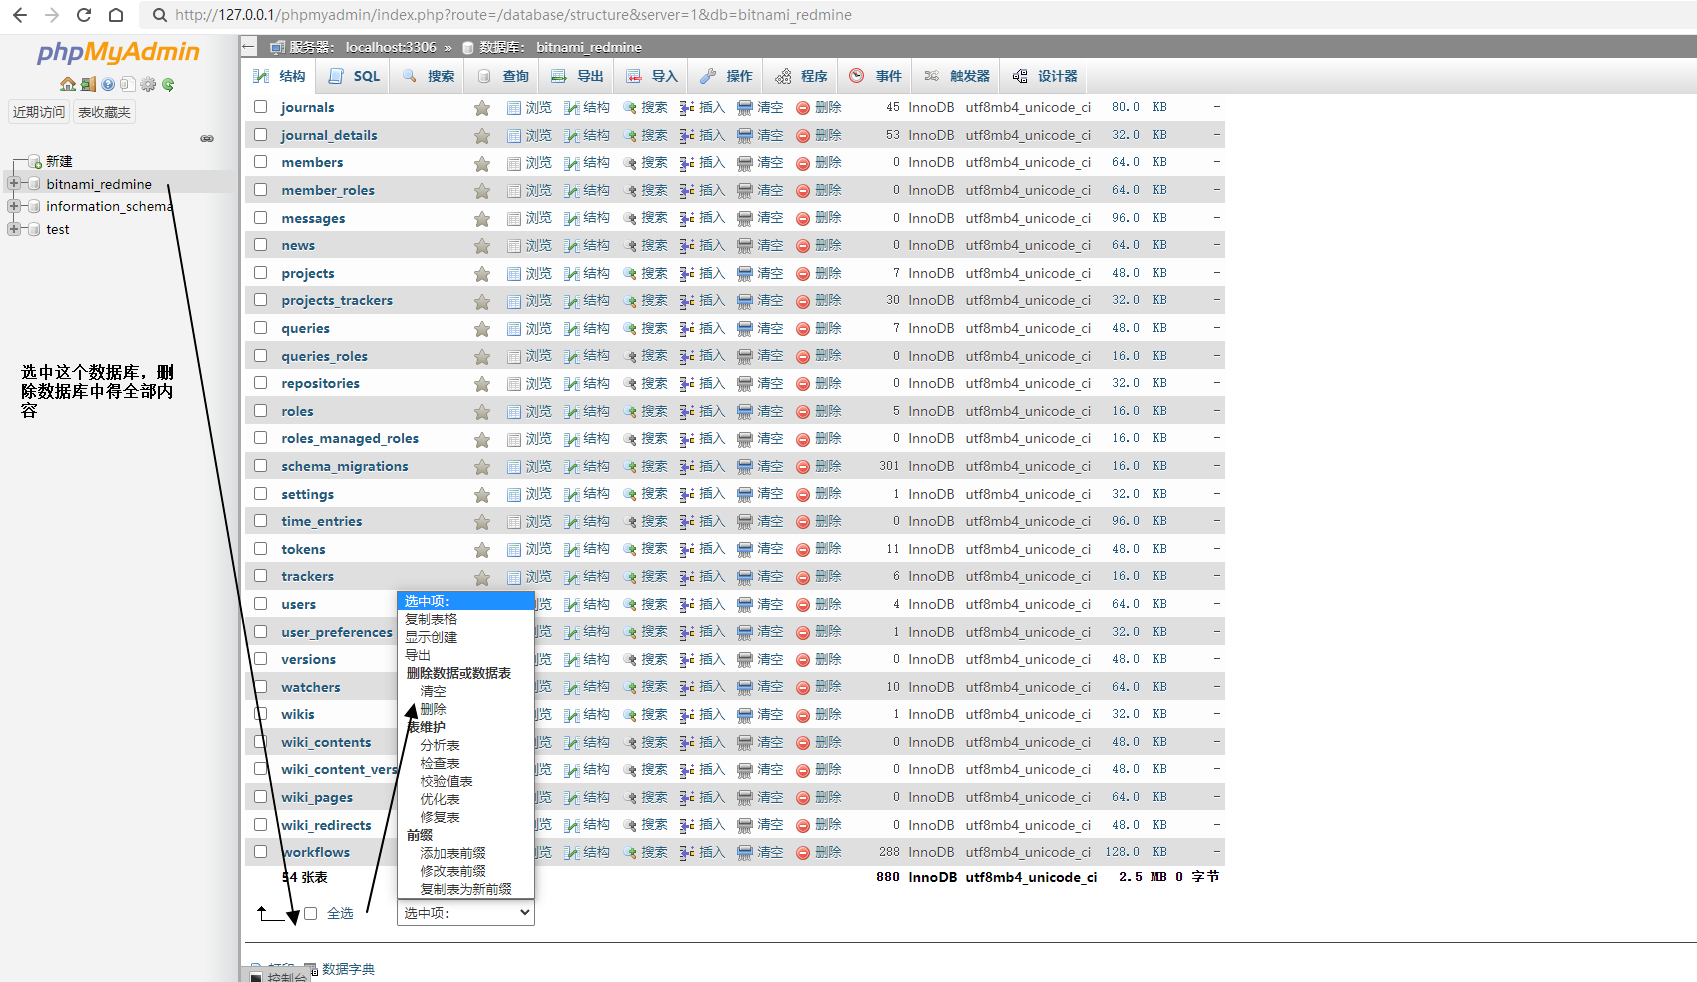Open the 选中项 dropdown below the table
Image resolution: width=1697 pixels, height=982 pixels.
(466, 913)
